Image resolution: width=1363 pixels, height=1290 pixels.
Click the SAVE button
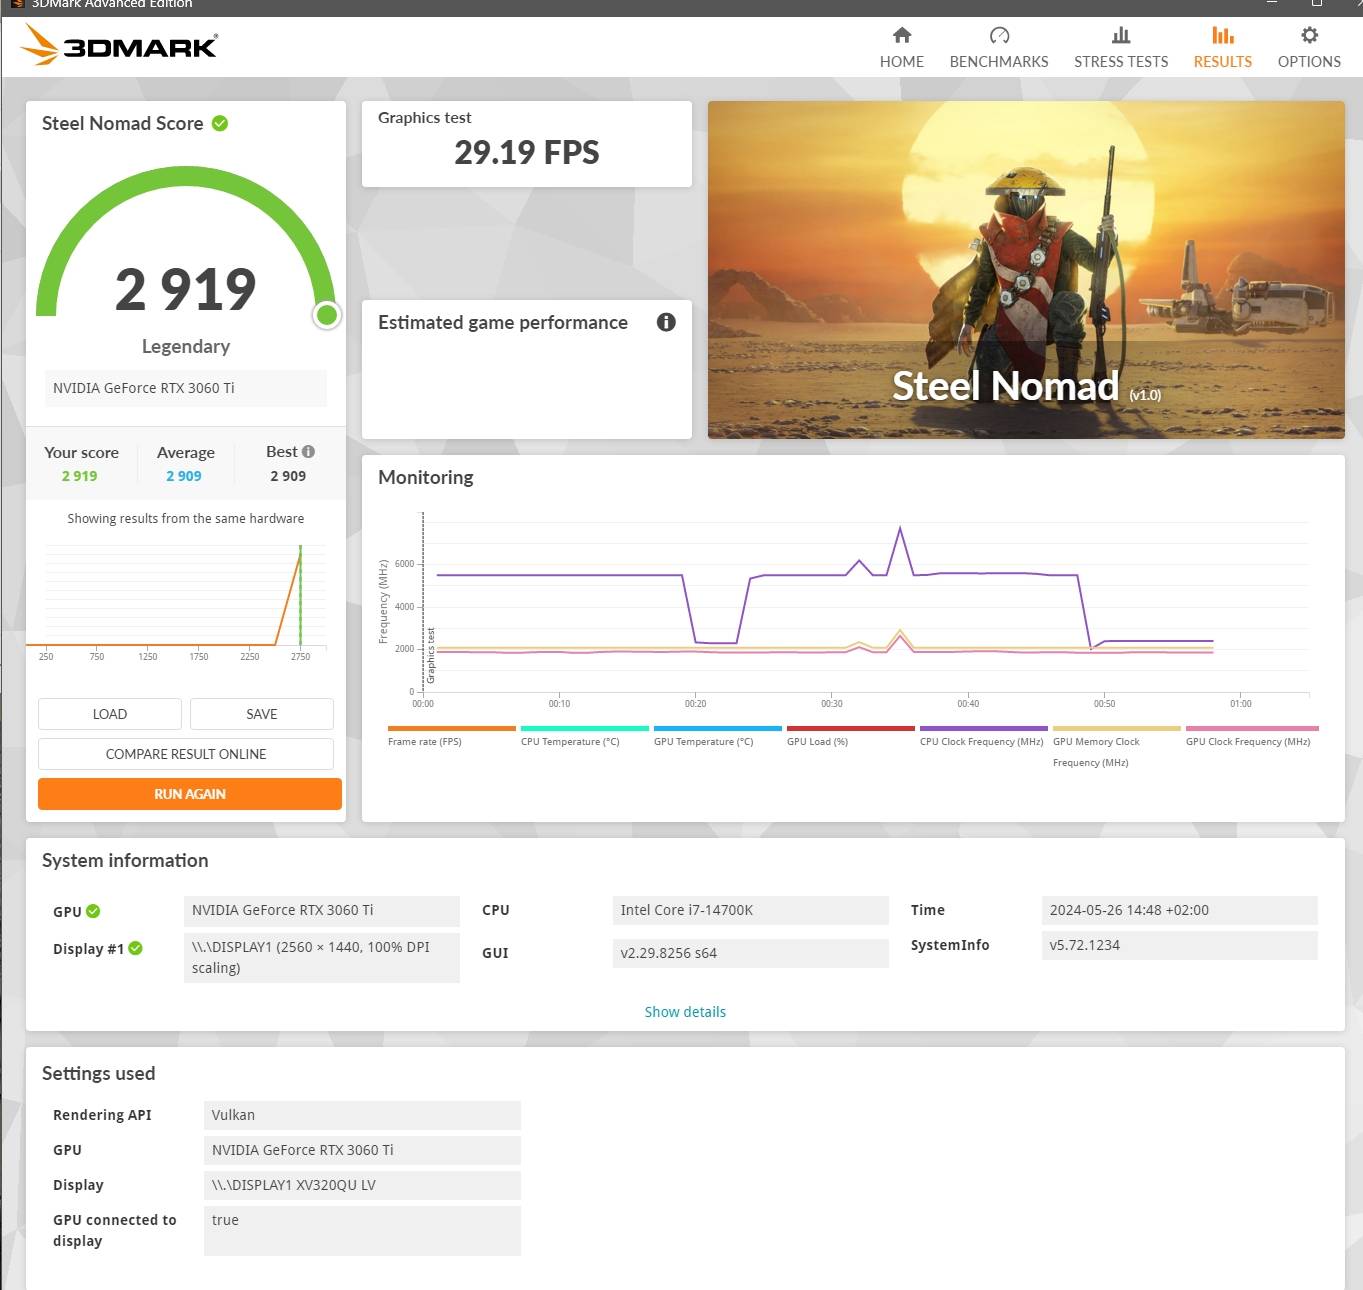pyautogui.click(x=261, y=713)
